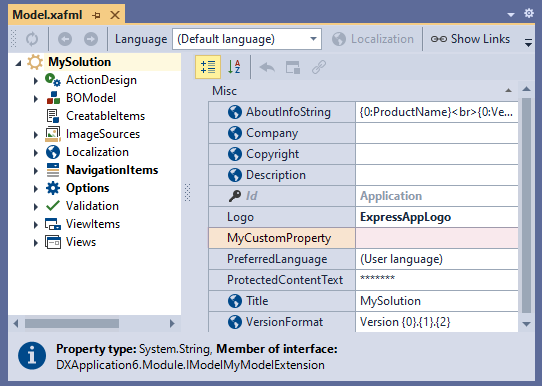Click the Show Links button
Image resolution: width=542 pixels, height=386 pixels.
pyautogui.click(x=470, y=39)
